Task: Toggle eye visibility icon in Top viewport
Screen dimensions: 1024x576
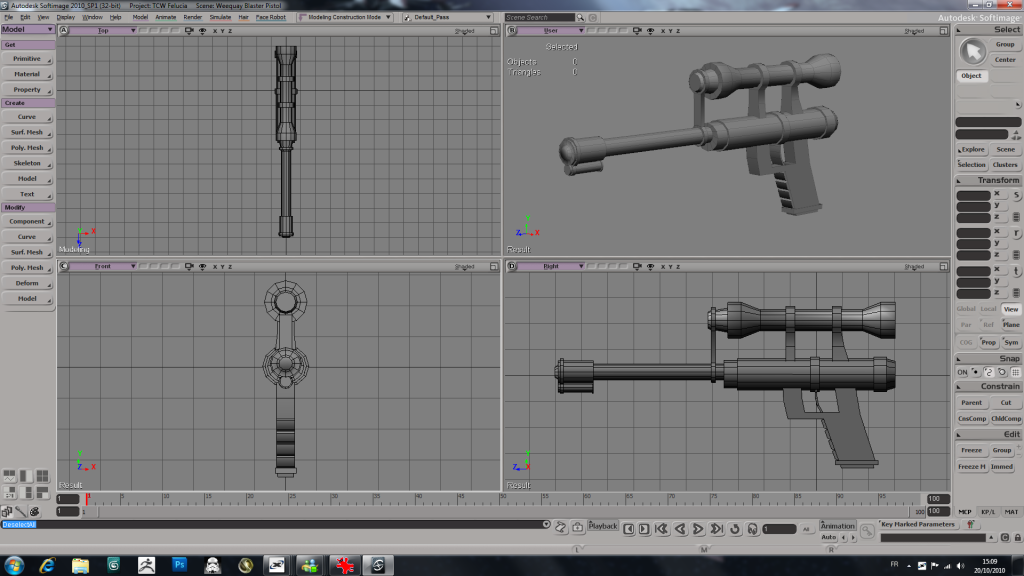Action: coord(202,31)
